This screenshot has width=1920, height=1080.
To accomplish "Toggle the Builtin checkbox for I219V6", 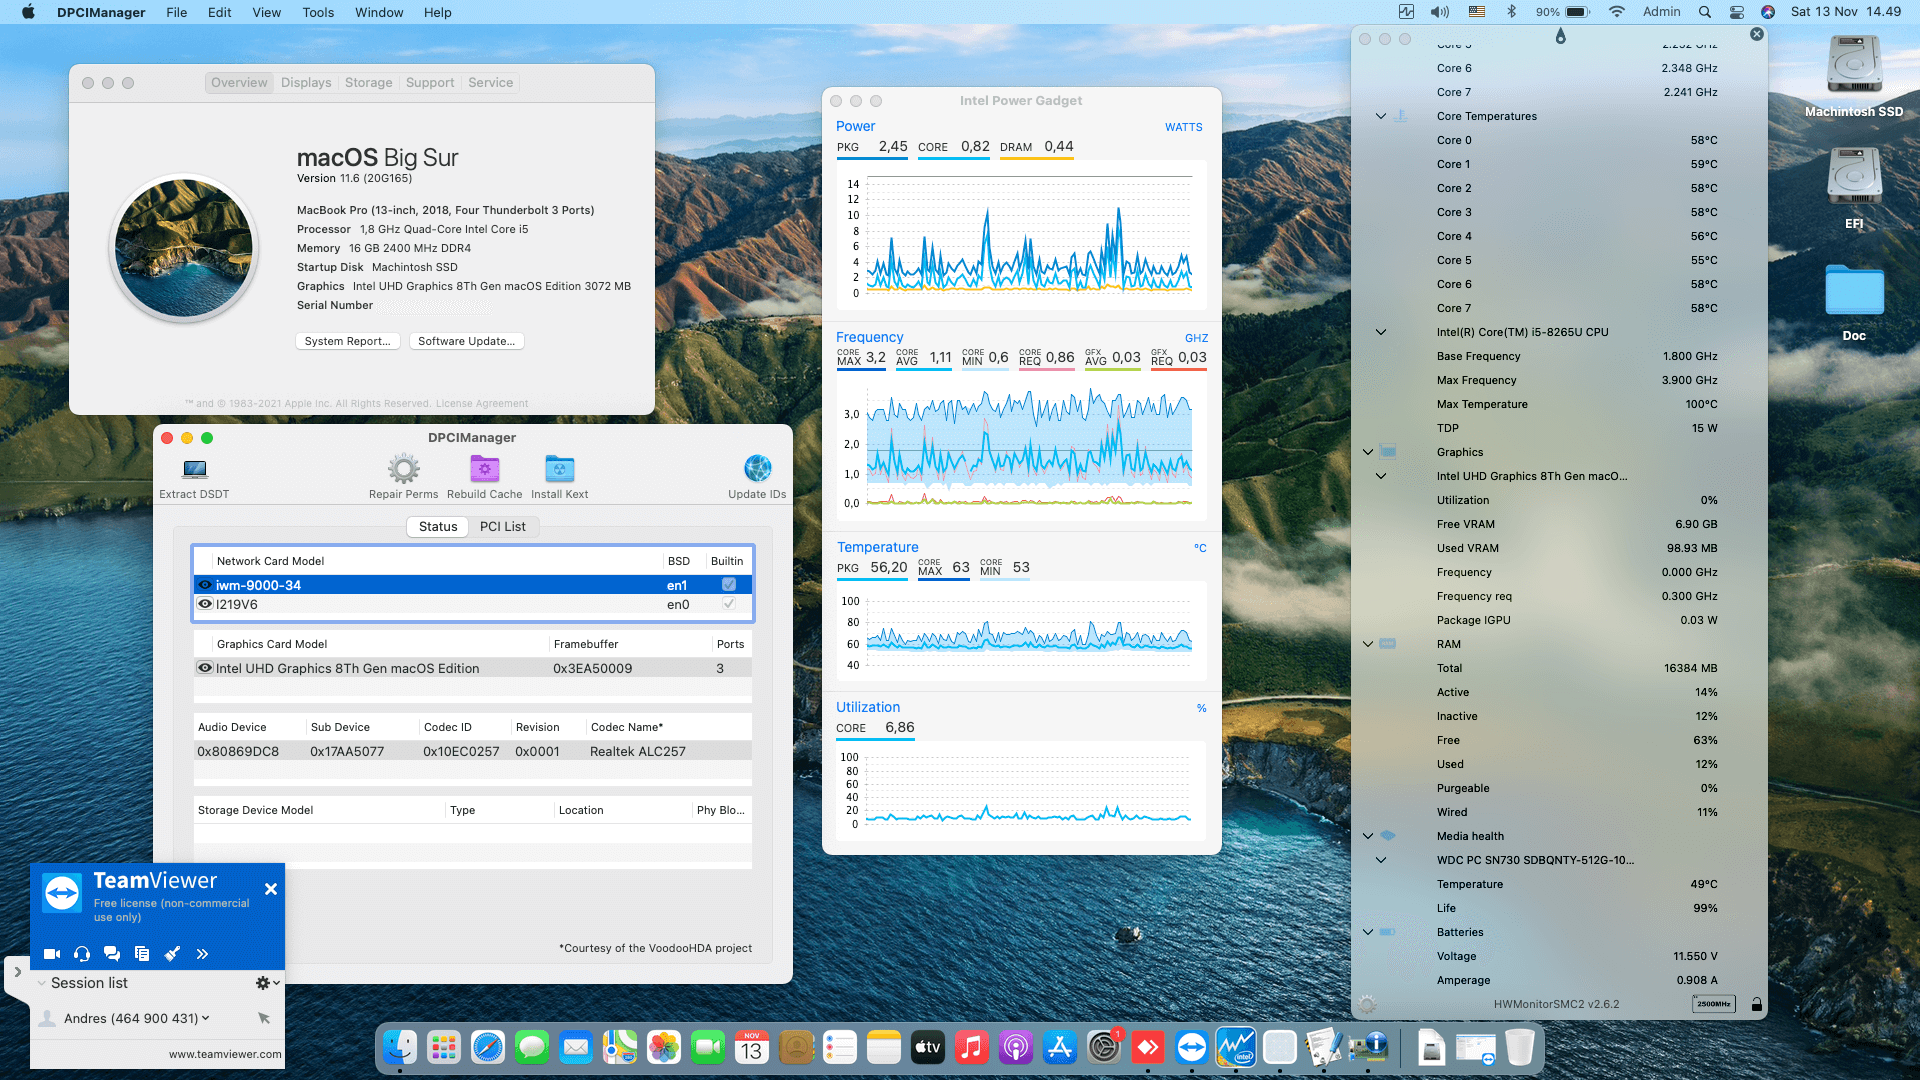I will [728, 604].
